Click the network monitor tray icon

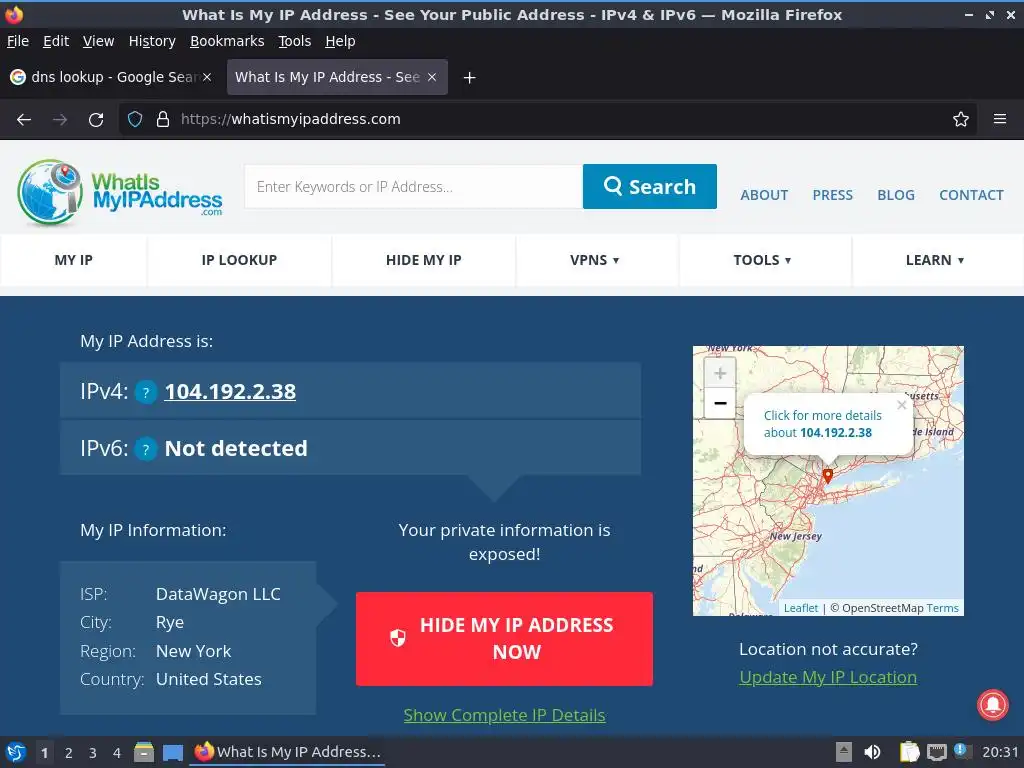pyautogui.click(x=936, y=752)
